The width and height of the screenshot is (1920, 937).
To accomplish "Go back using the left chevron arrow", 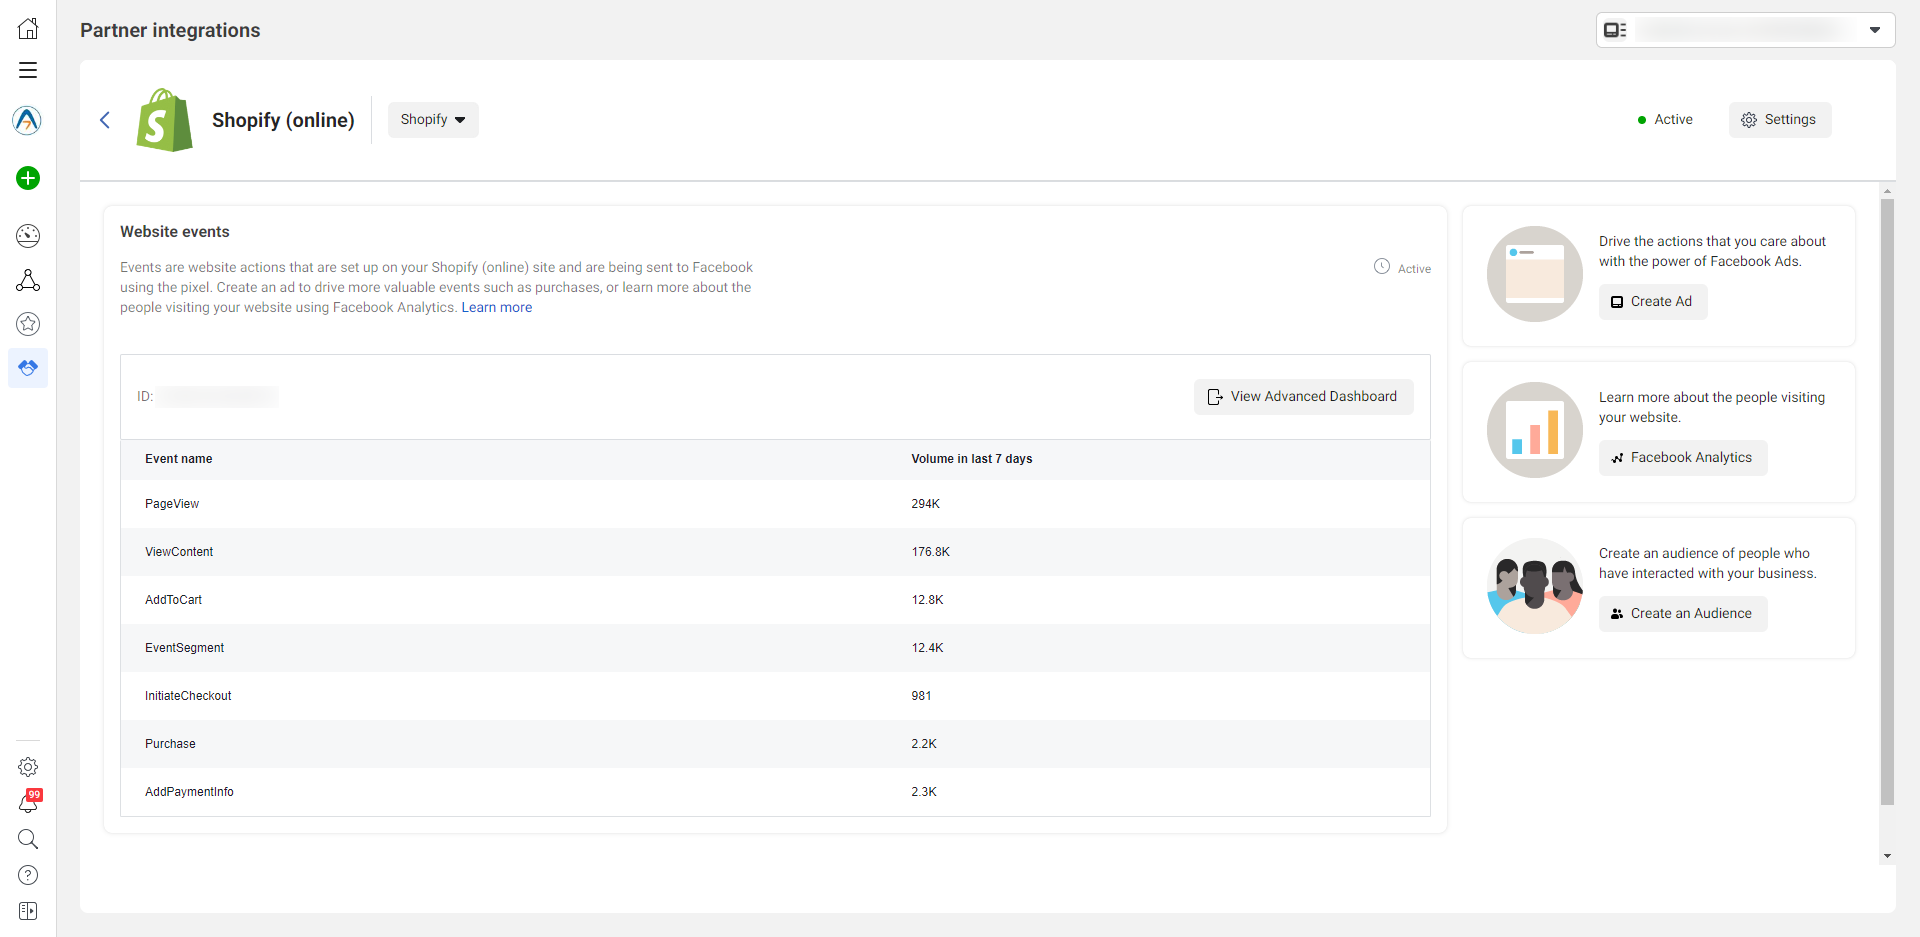I will 105,120.
